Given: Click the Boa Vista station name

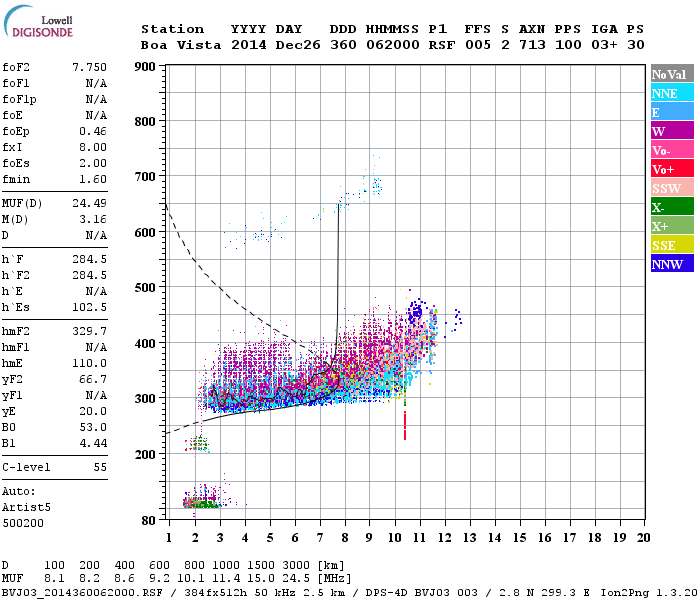Looking at the screenshot, I should [x=181, y=45].
